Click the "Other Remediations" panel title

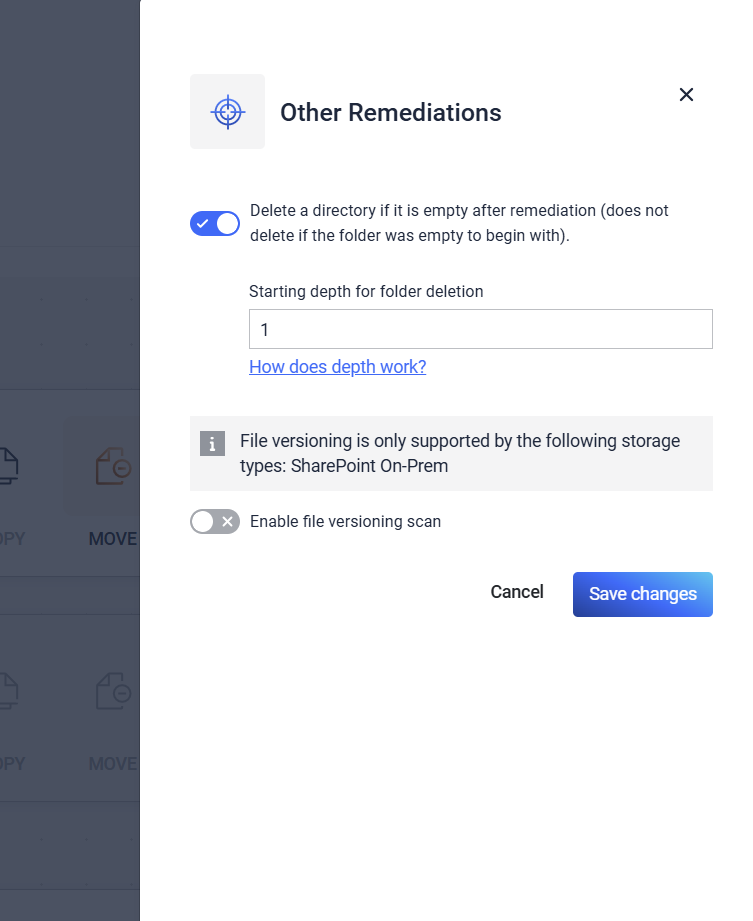click(x=390, y=112)
